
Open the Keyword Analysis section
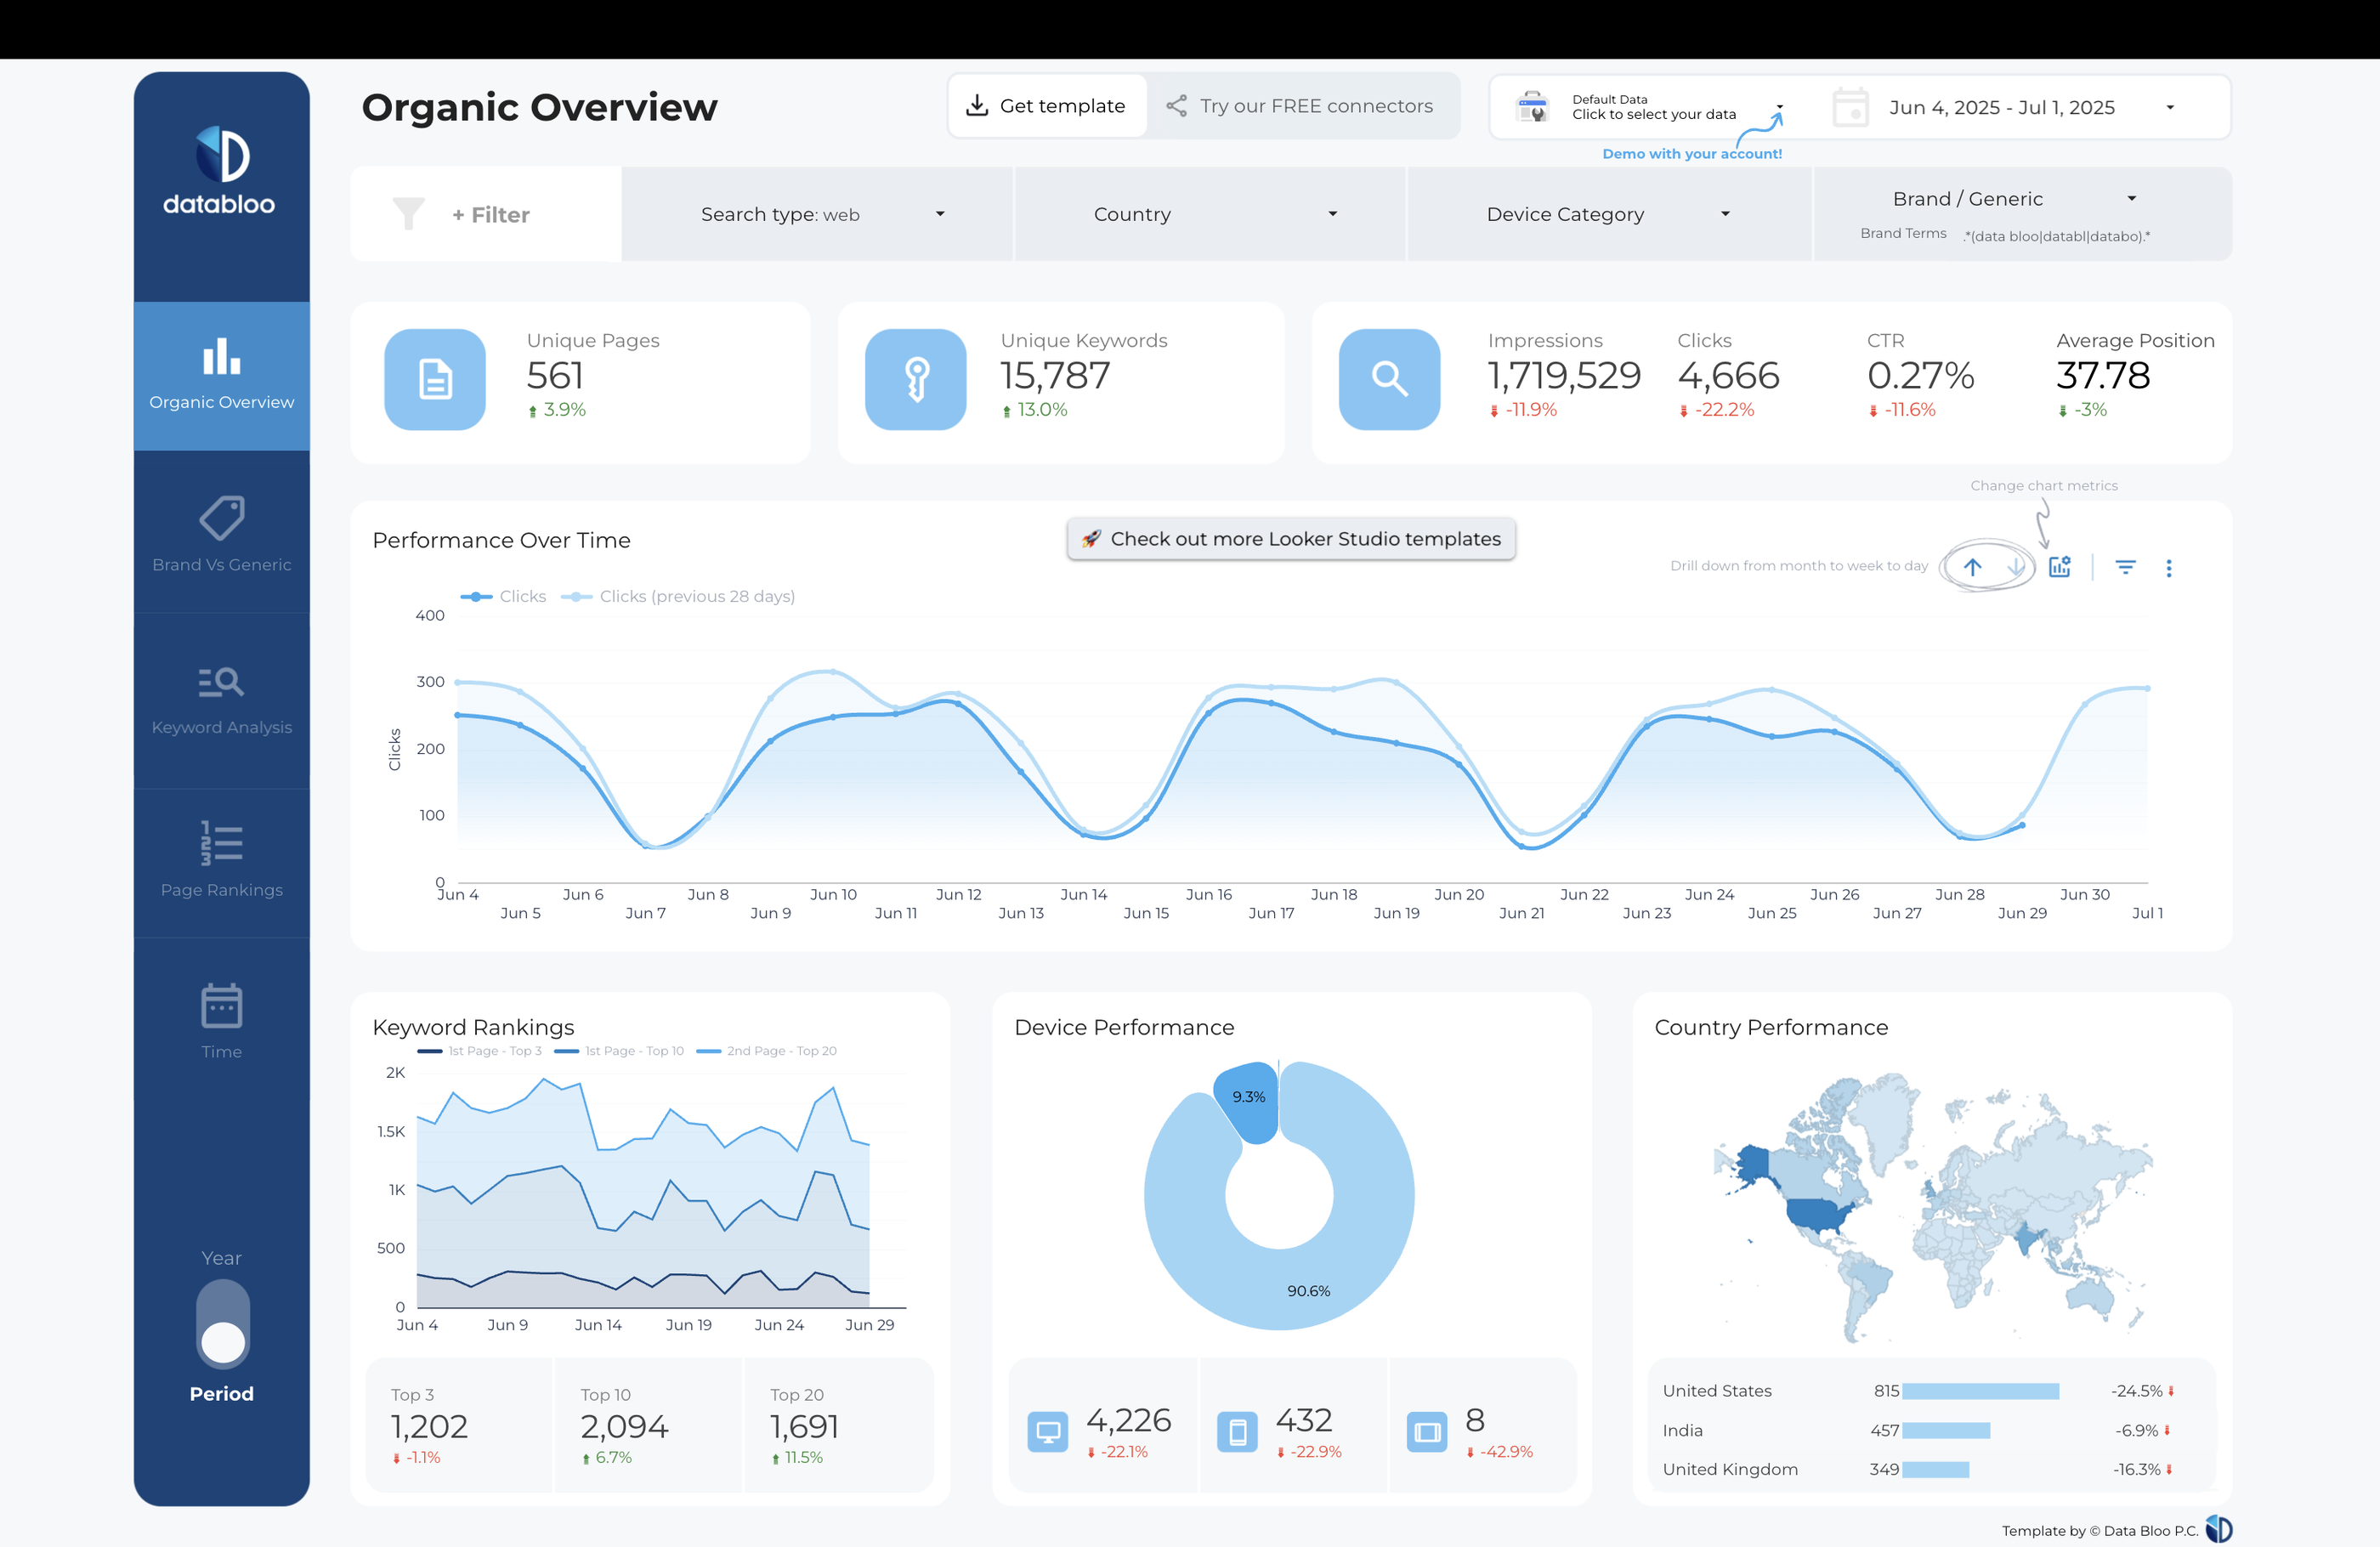point(221,697)
